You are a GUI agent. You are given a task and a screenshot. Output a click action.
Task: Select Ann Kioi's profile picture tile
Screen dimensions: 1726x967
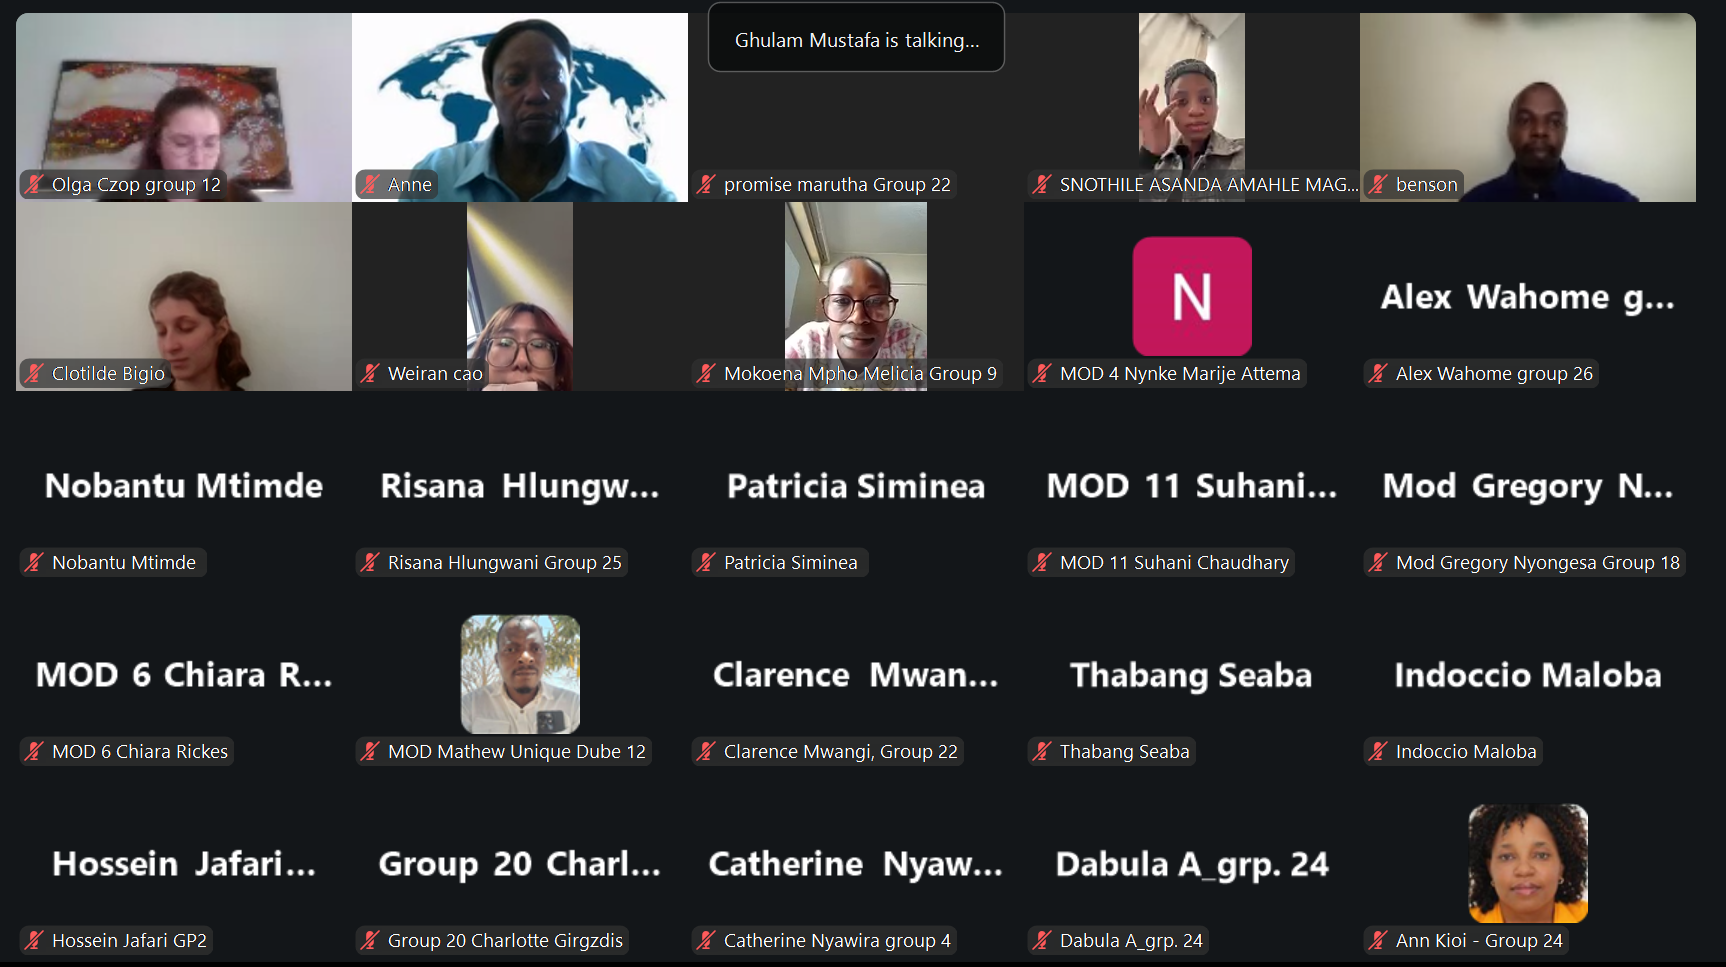point(1528,863)
